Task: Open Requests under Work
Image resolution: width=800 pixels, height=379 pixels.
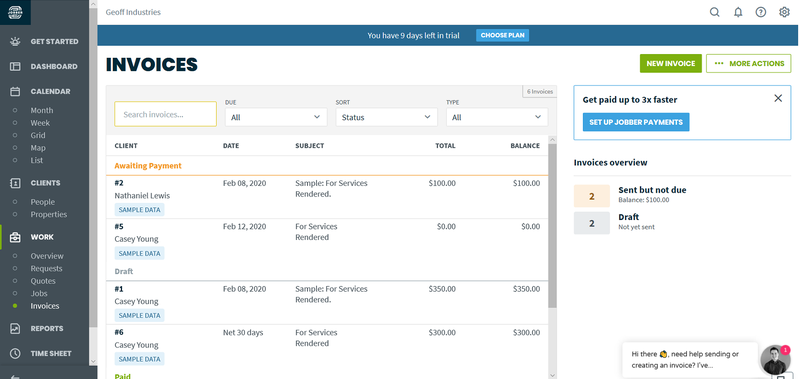Action: (46, 268)
